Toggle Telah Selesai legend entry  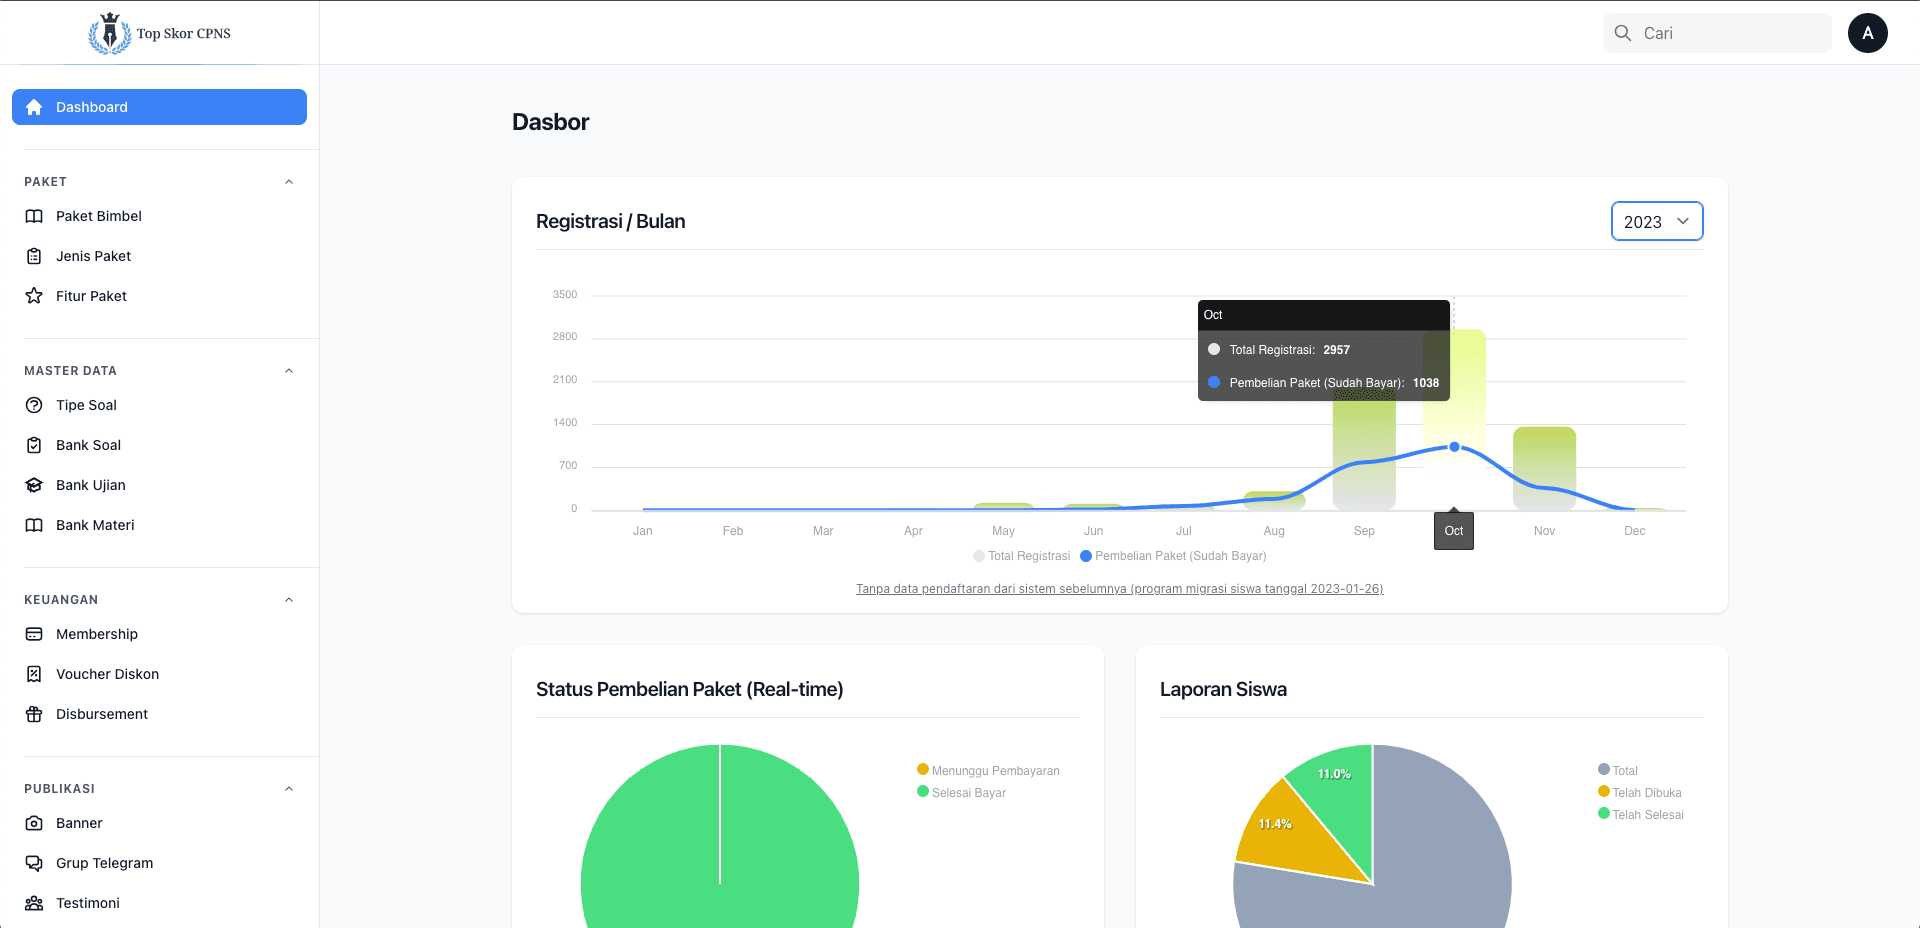pyautogui.click(x=1640, y=814)
